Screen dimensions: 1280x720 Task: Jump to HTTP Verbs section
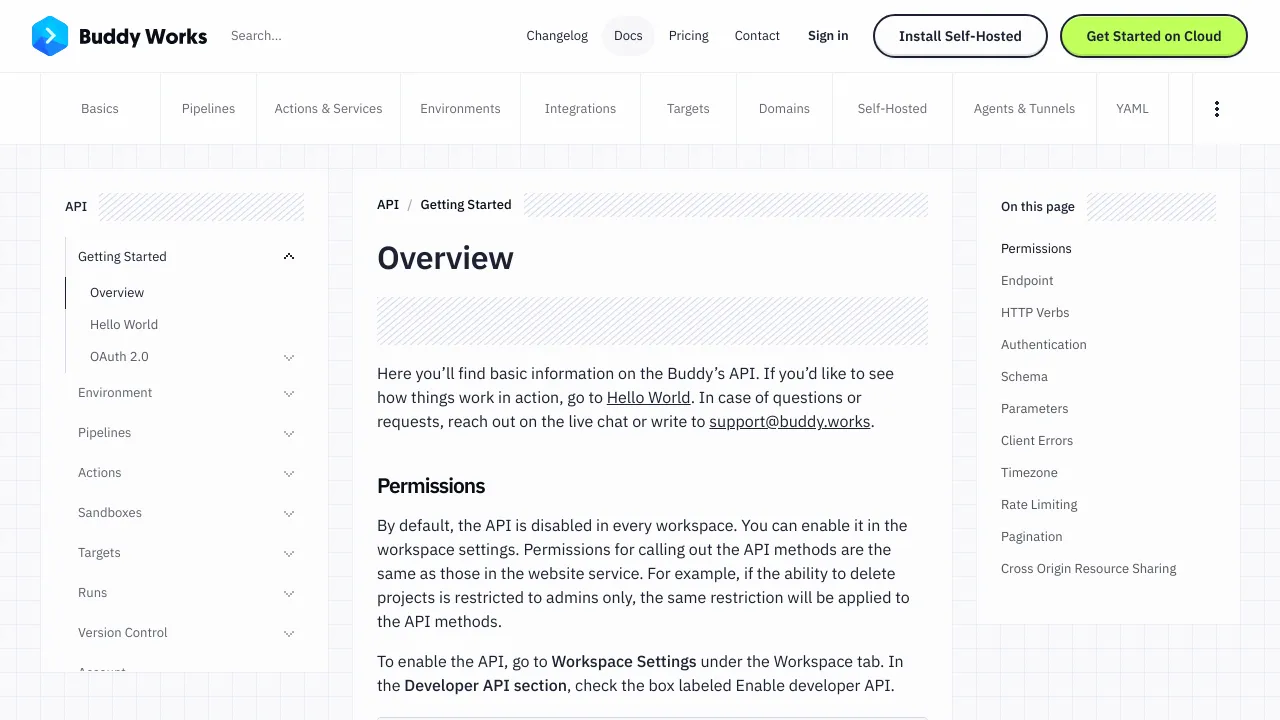[1035, 313]
